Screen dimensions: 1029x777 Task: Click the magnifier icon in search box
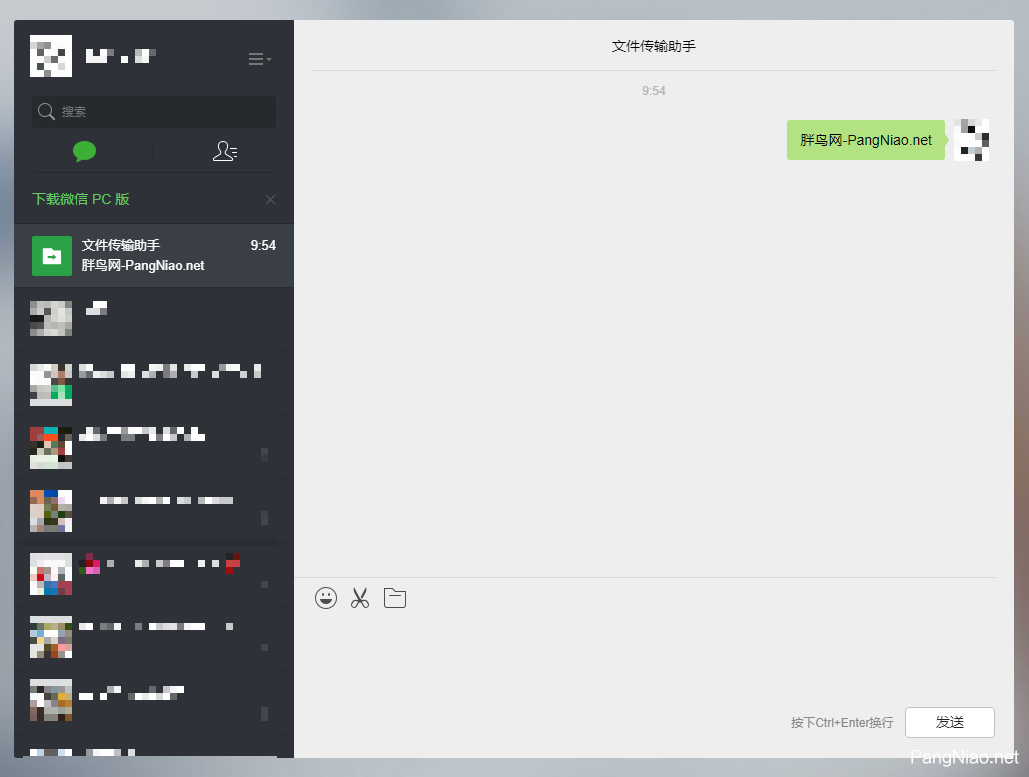point(46,112)
